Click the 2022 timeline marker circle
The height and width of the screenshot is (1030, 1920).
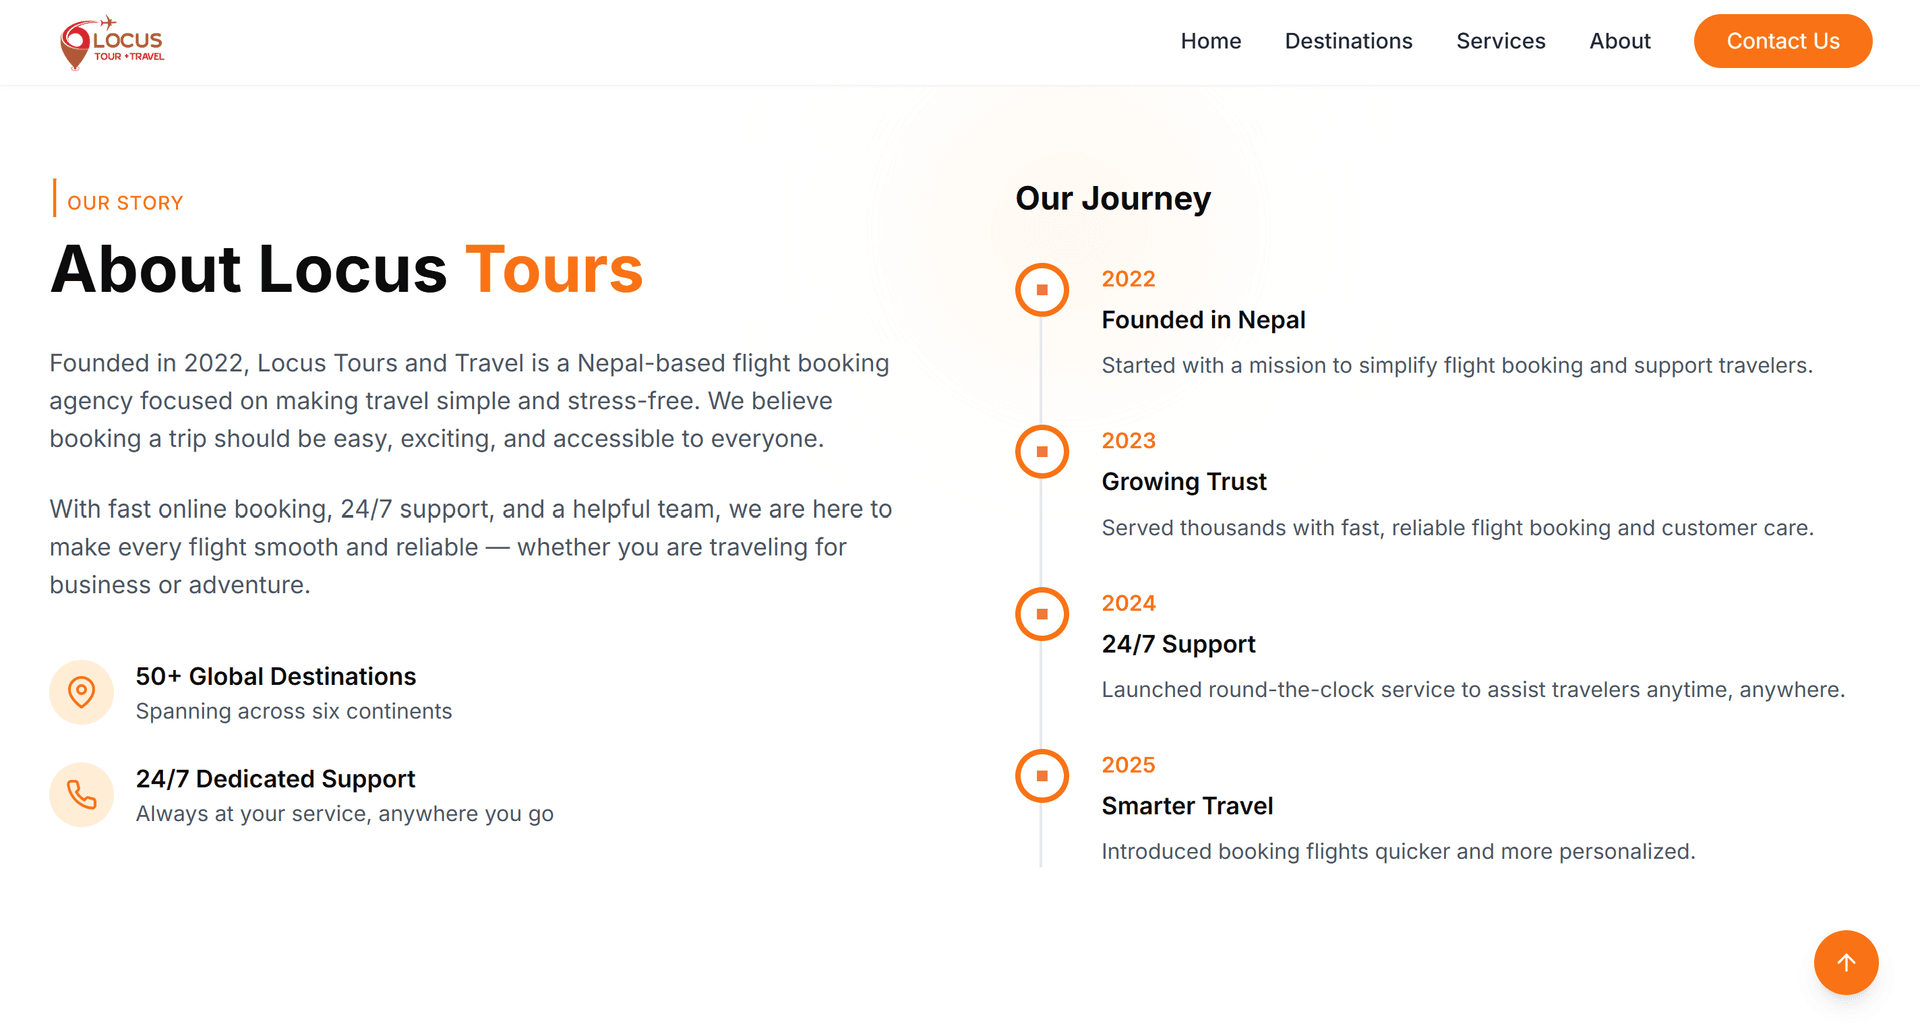point(1041,289)
